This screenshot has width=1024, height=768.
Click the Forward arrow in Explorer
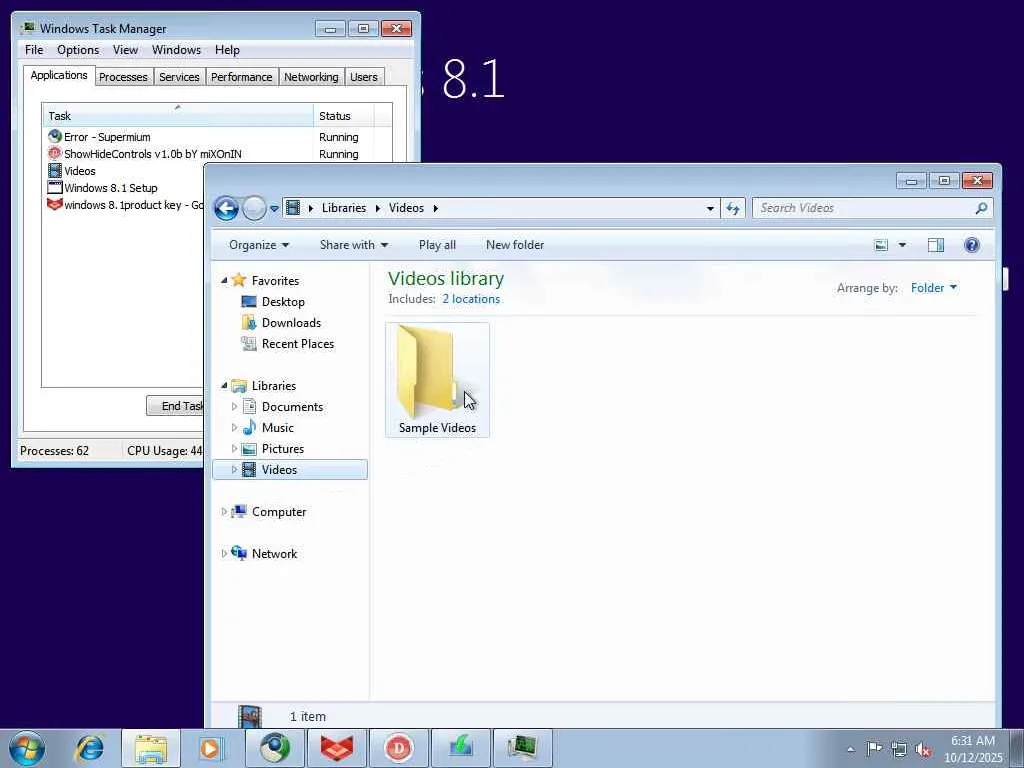[x=254, y=208]
